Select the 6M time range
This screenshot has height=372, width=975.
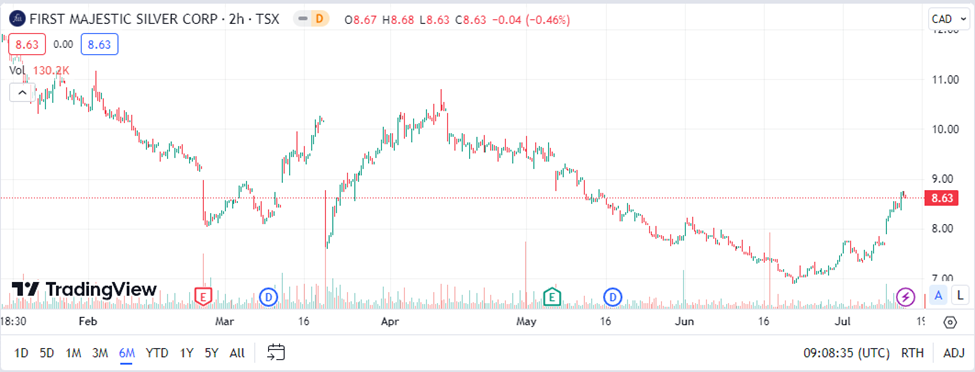[x=127, y=353]
